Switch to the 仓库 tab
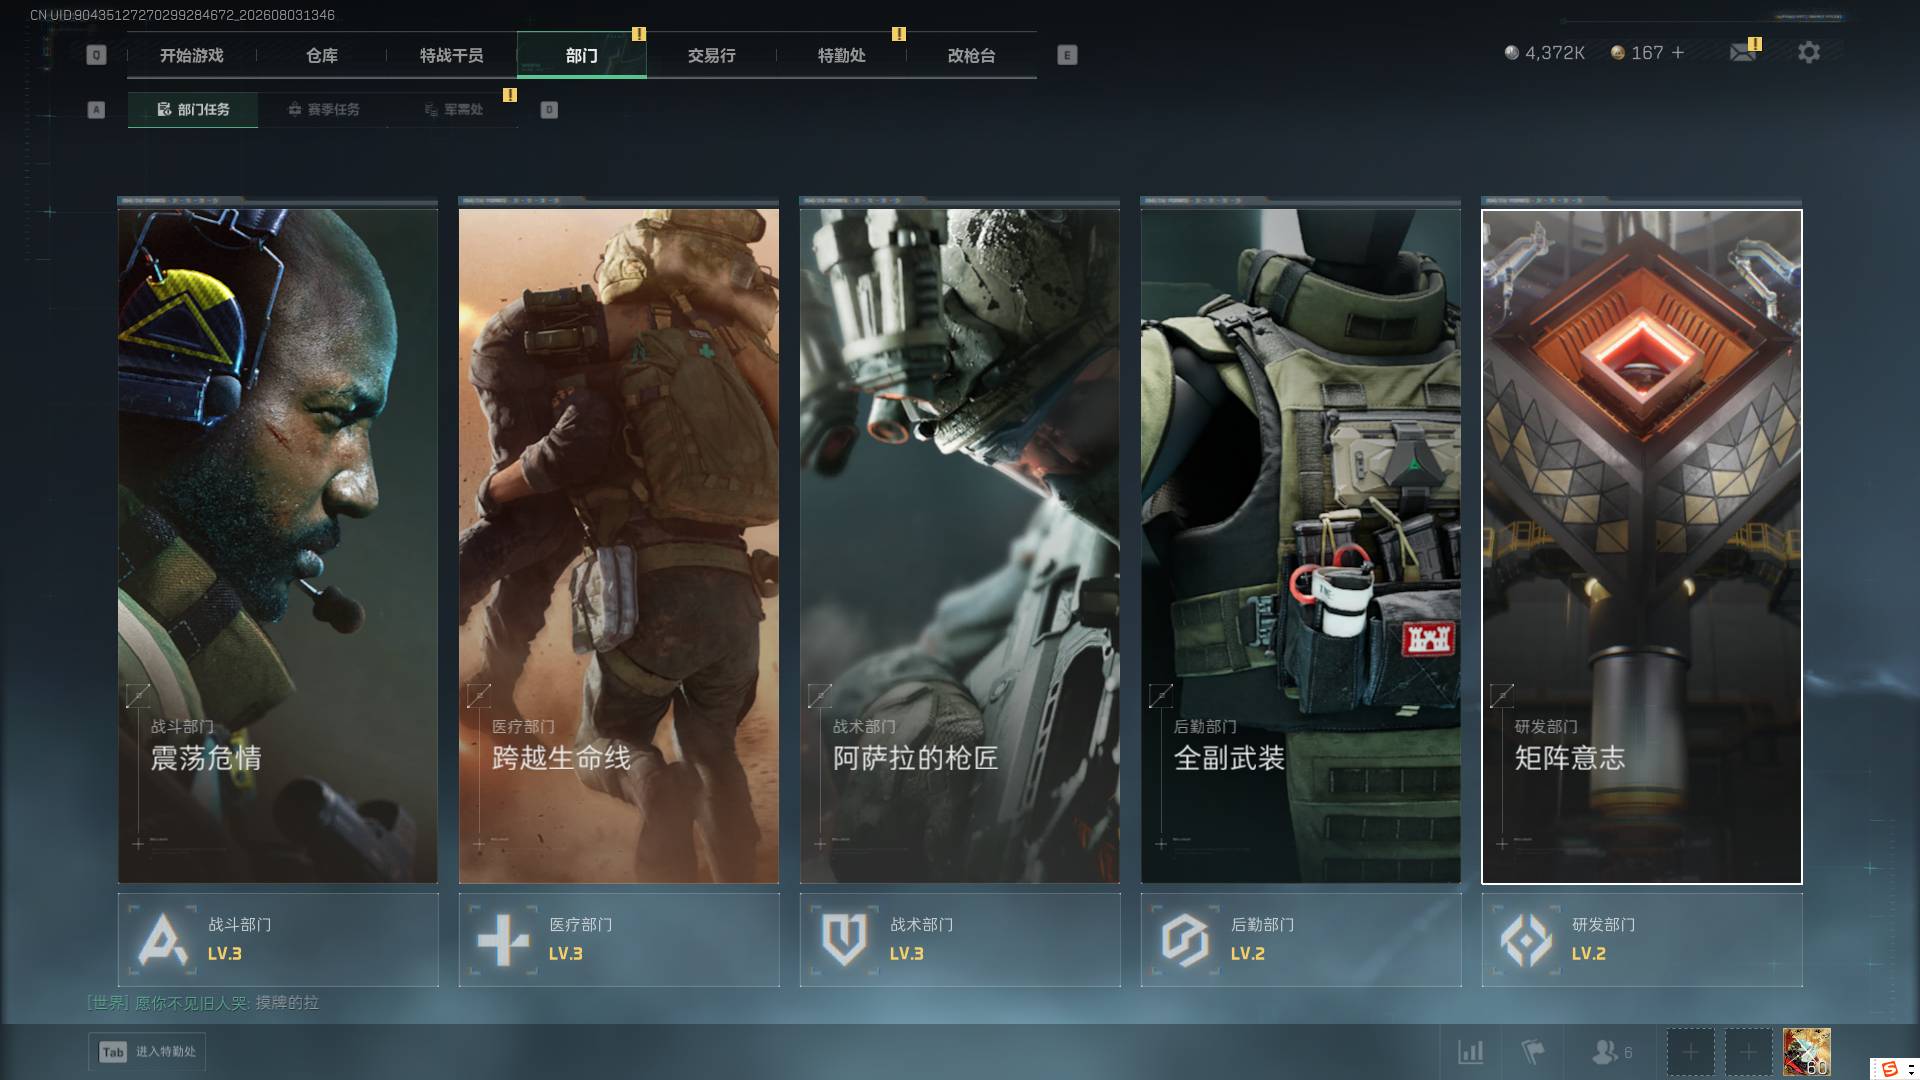 [322, 56]
